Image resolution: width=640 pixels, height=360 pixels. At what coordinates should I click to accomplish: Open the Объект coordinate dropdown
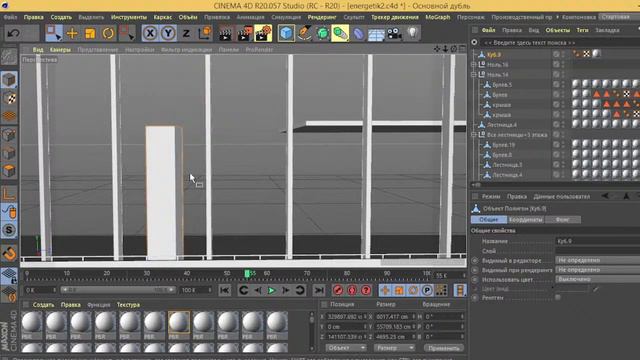click(x=346, y=348)
